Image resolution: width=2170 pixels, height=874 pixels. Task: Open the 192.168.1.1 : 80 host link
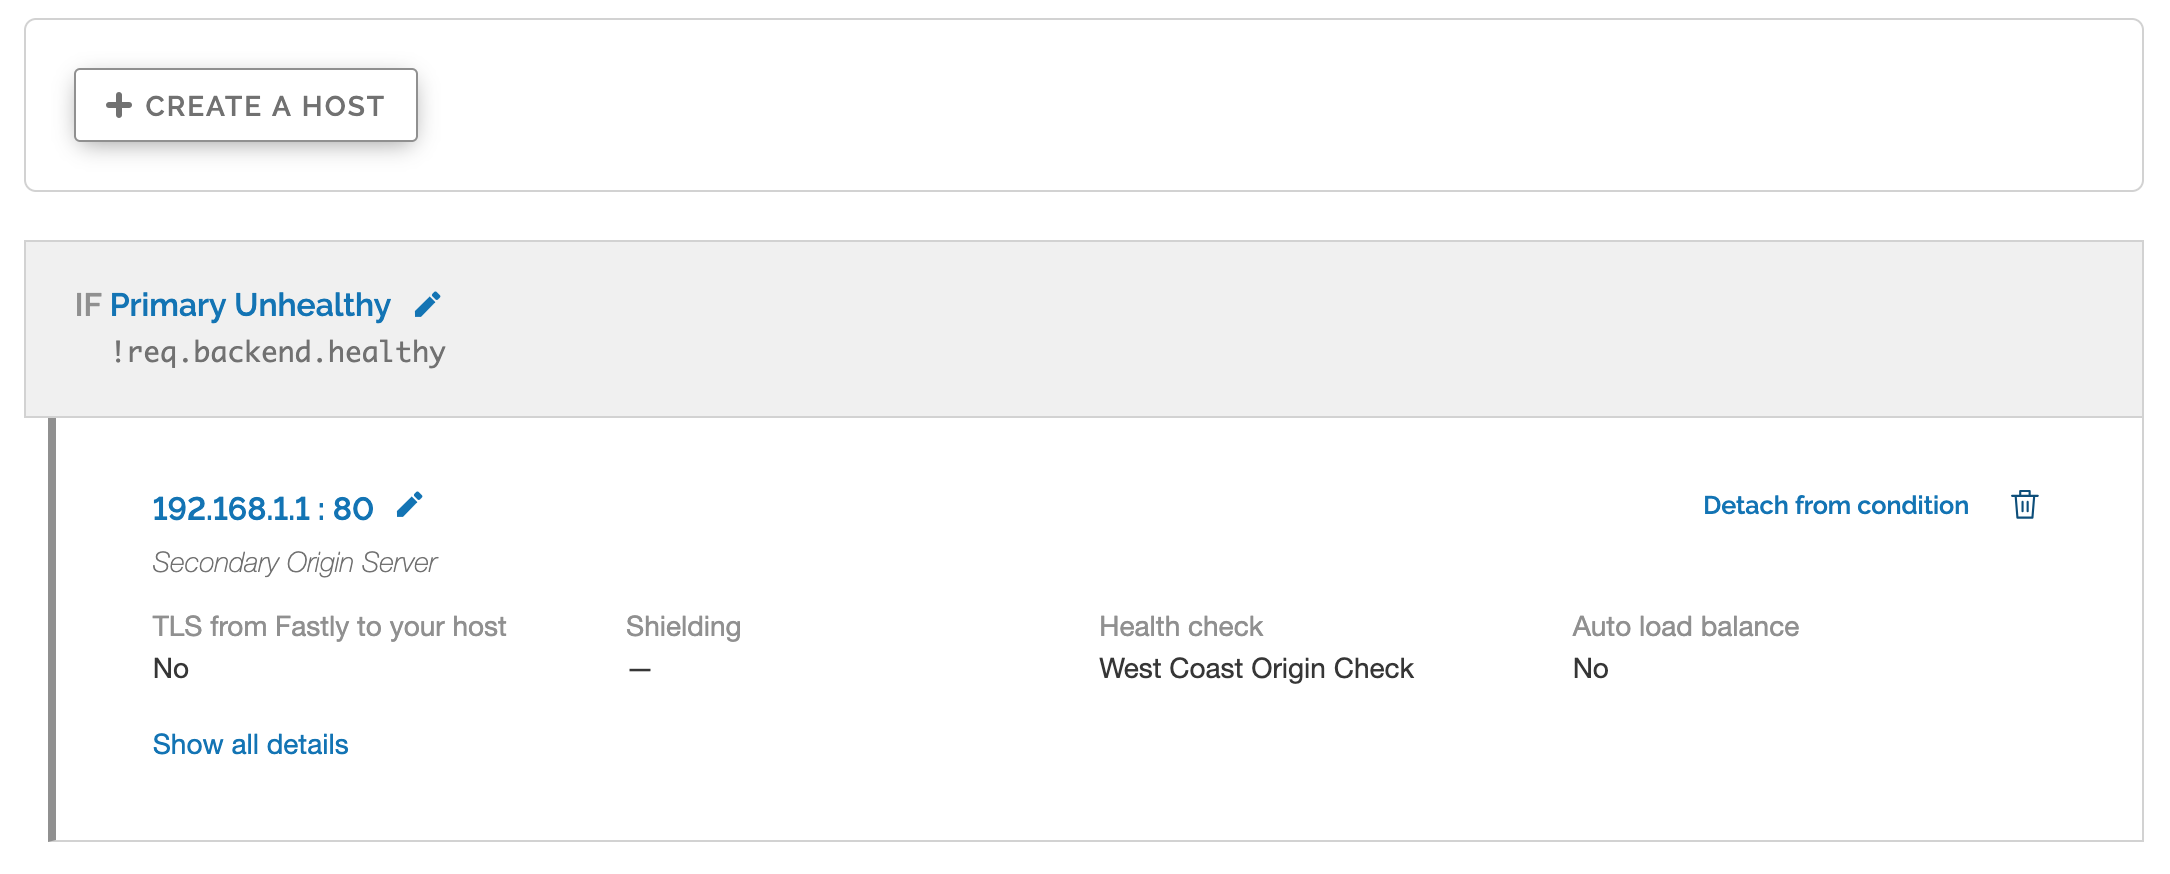pyautogui.click(x=262, y=508)
